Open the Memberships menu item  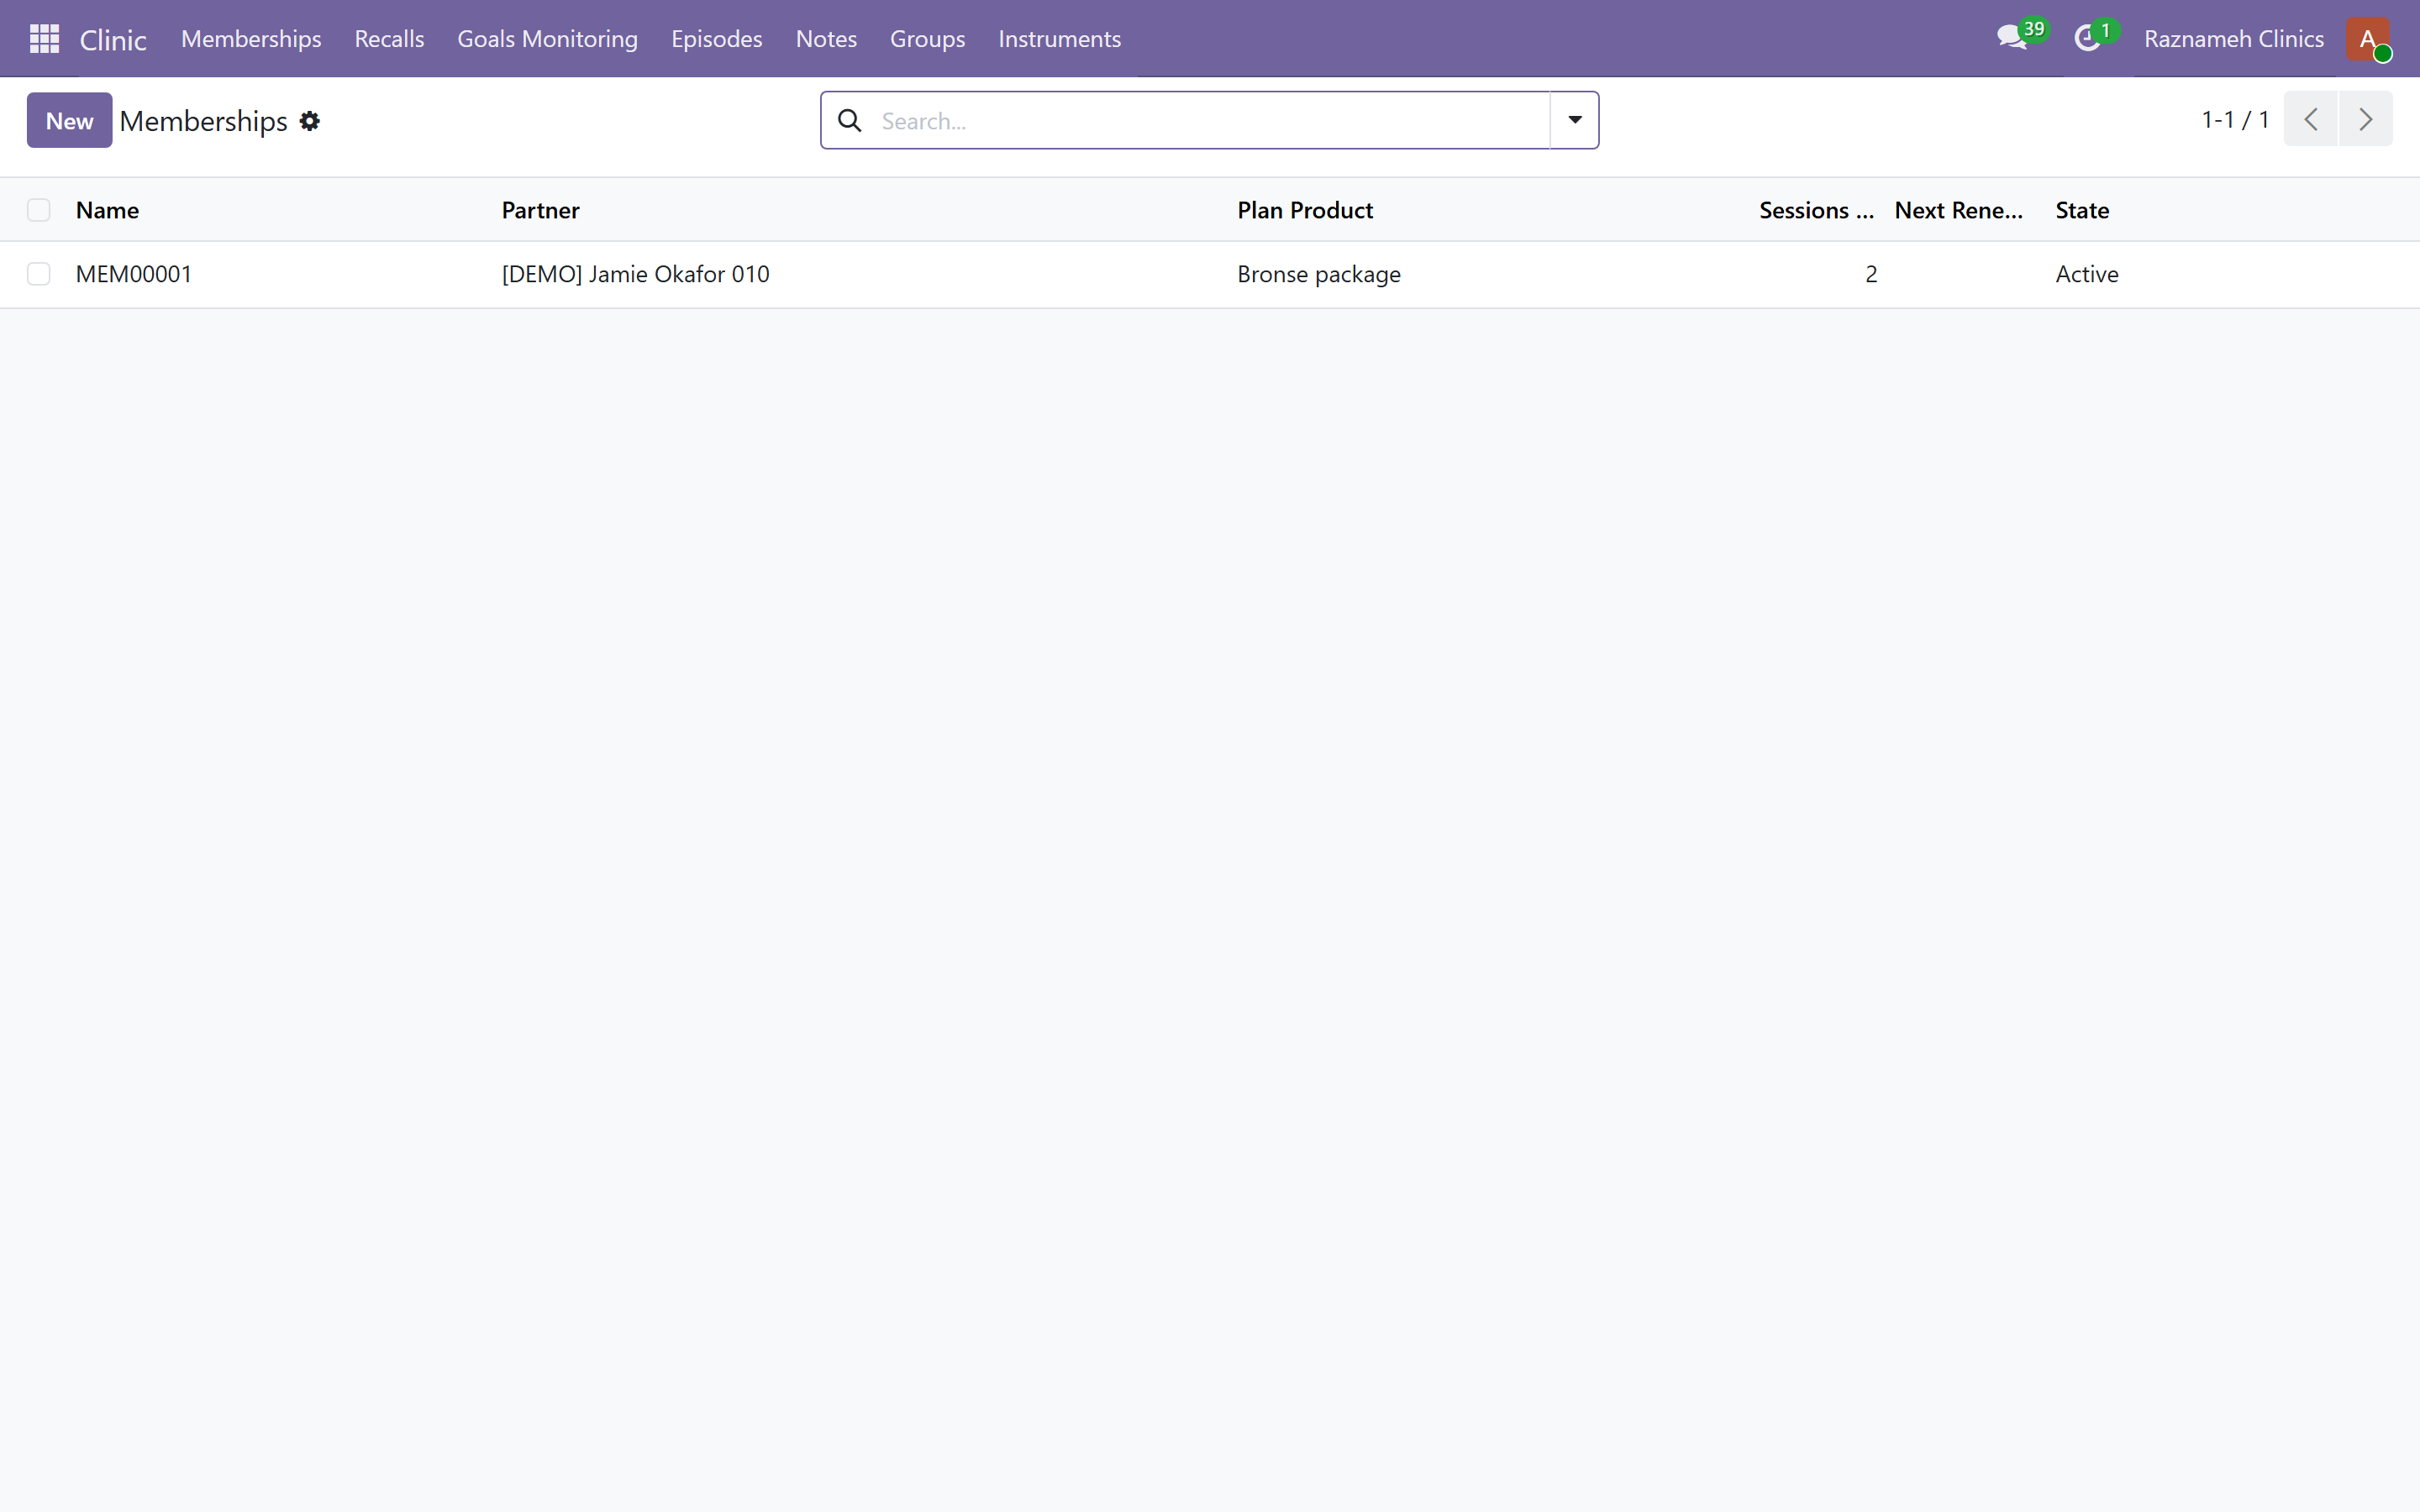[251, 39]
